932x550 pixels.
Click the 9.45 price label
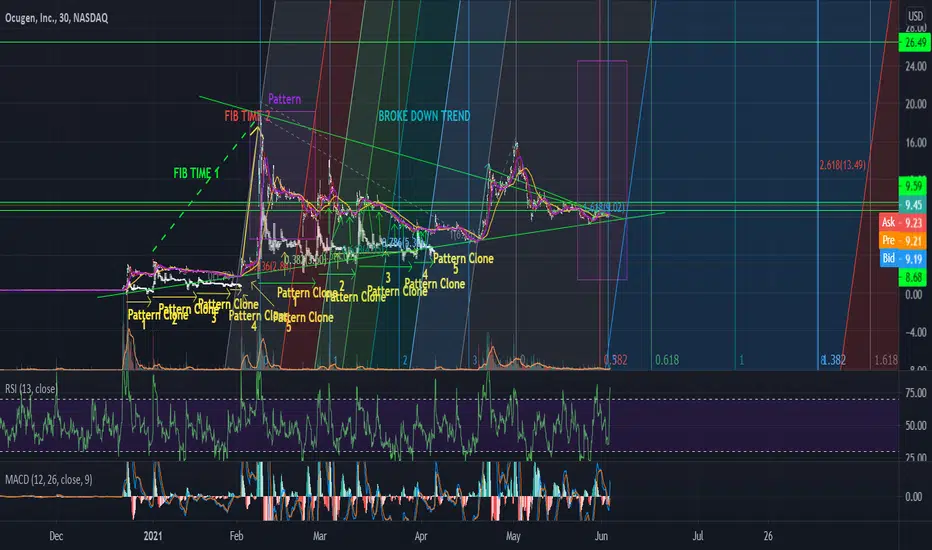[x=915, y=205]
